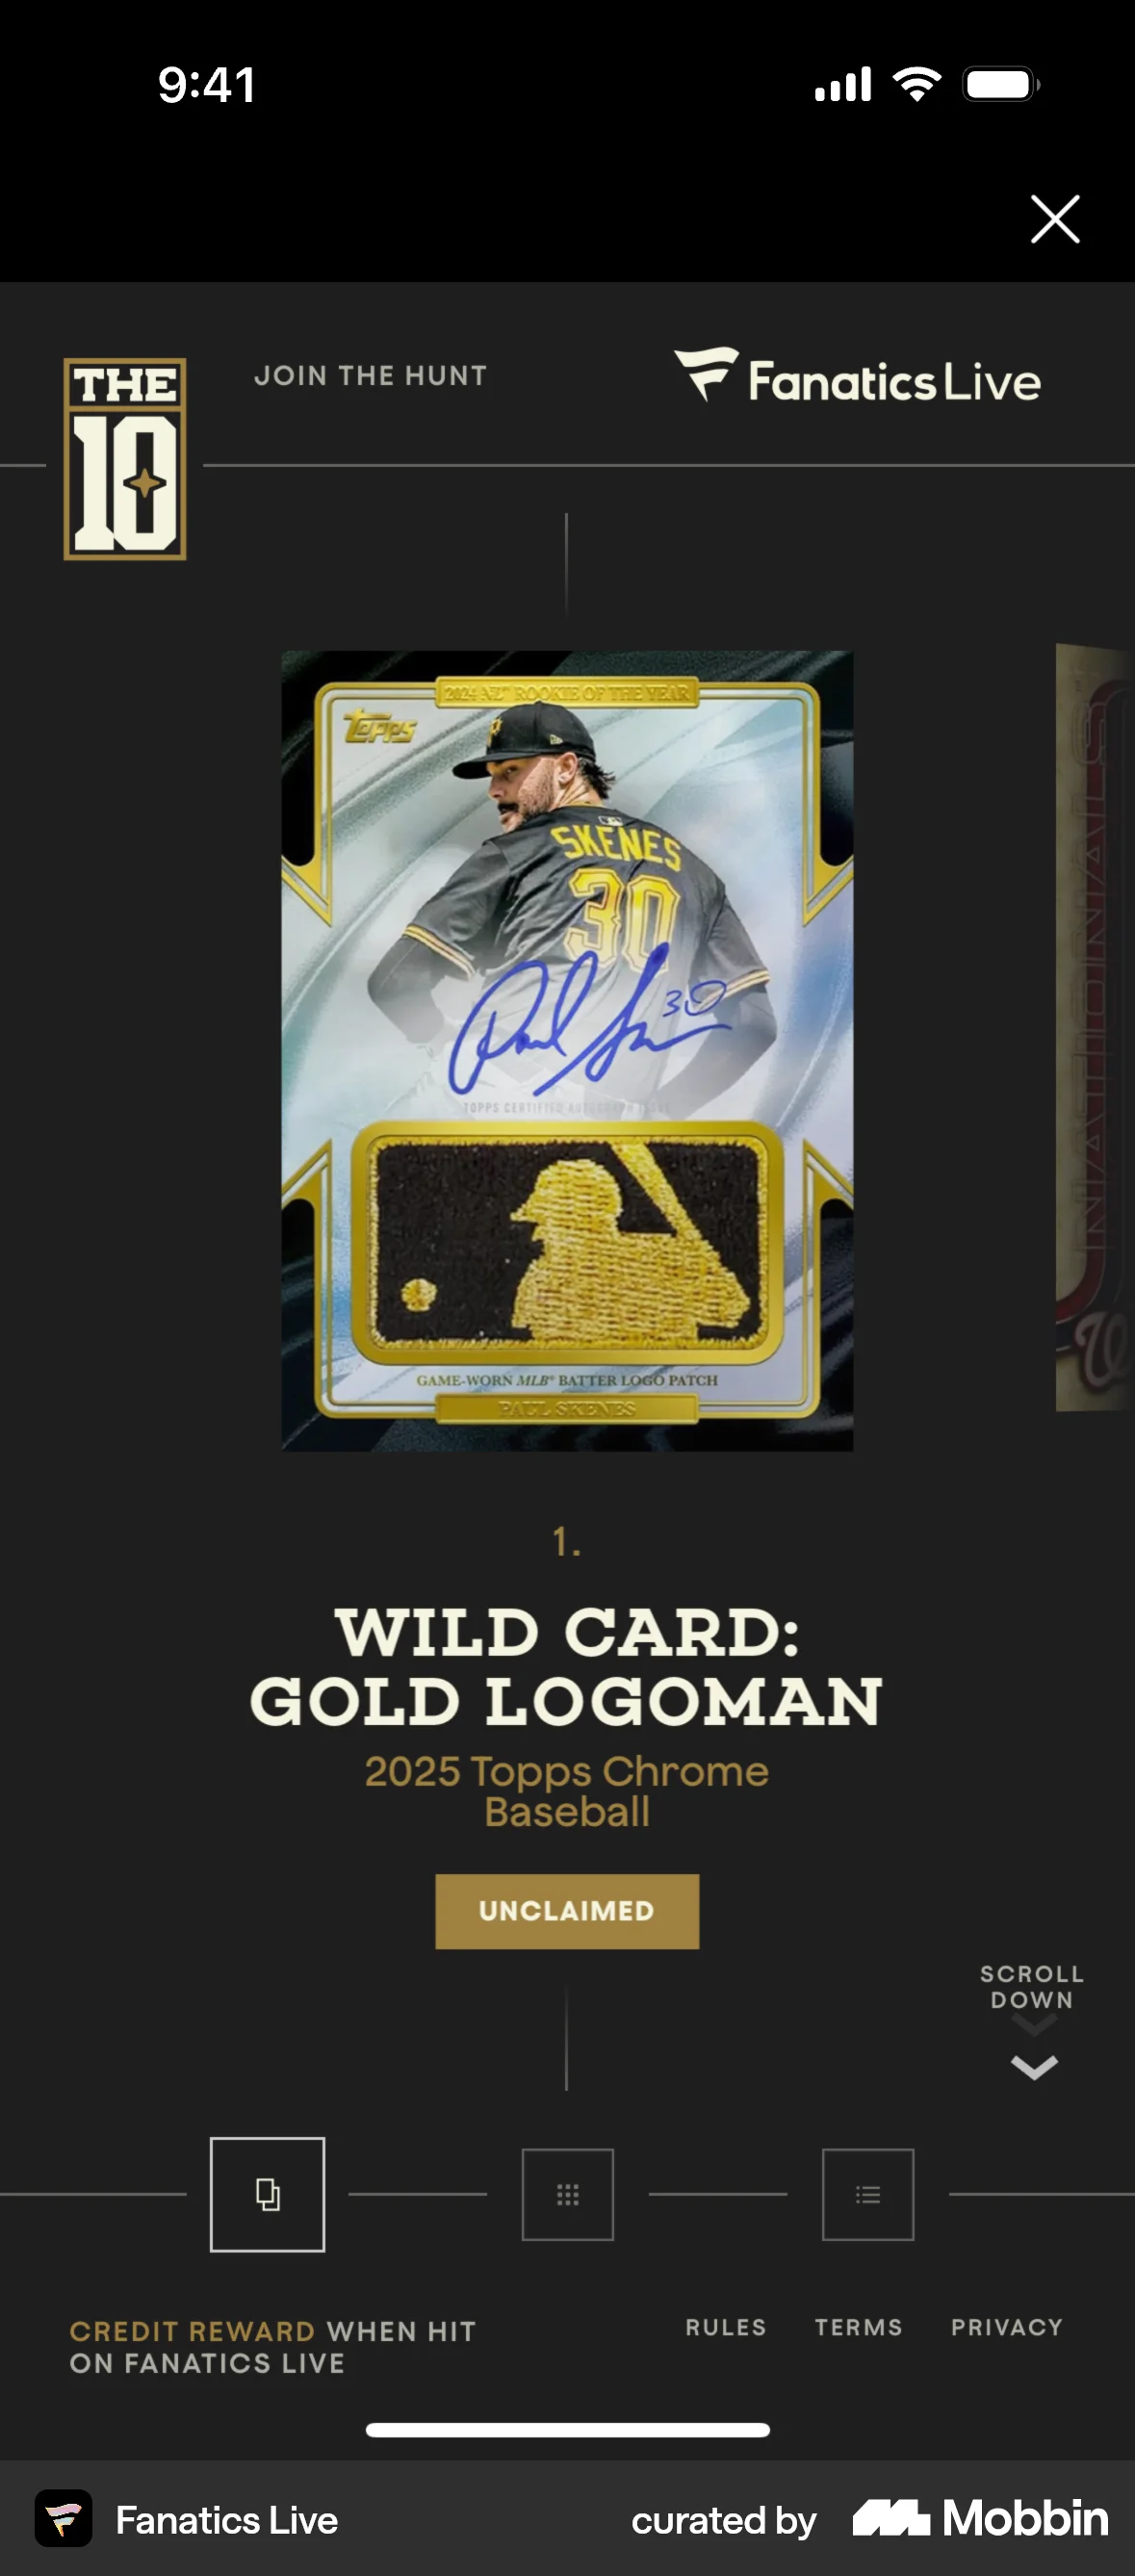Tap the Wi-Fi status icon

917,84
